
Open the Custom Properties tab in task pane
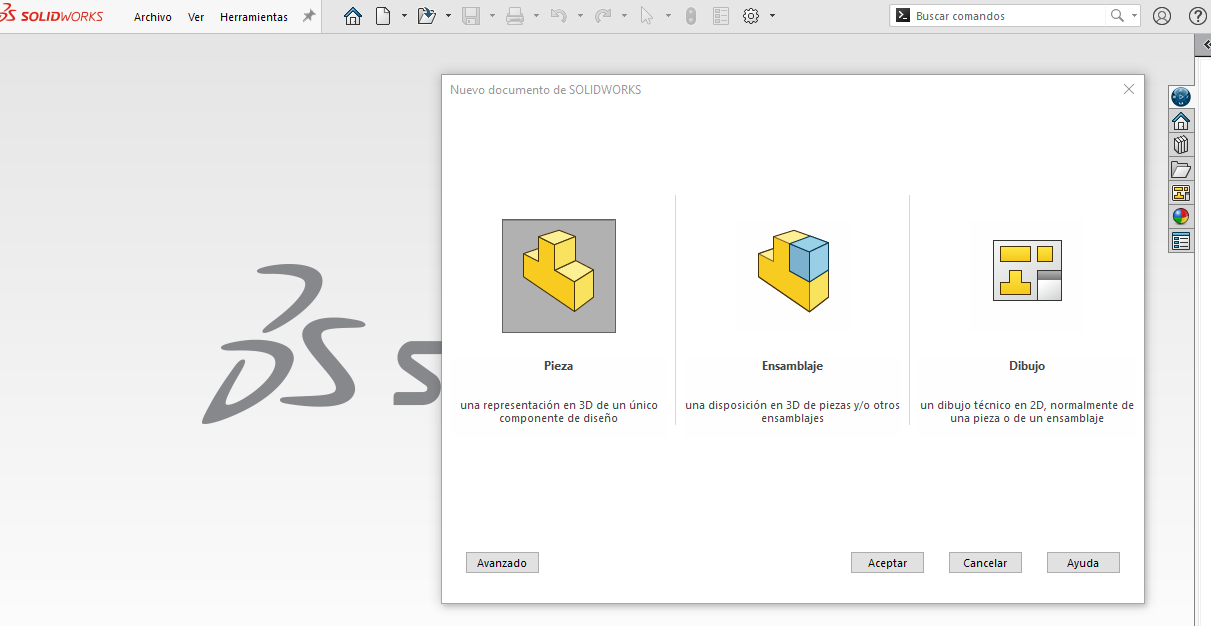(x=1181, y=241)
